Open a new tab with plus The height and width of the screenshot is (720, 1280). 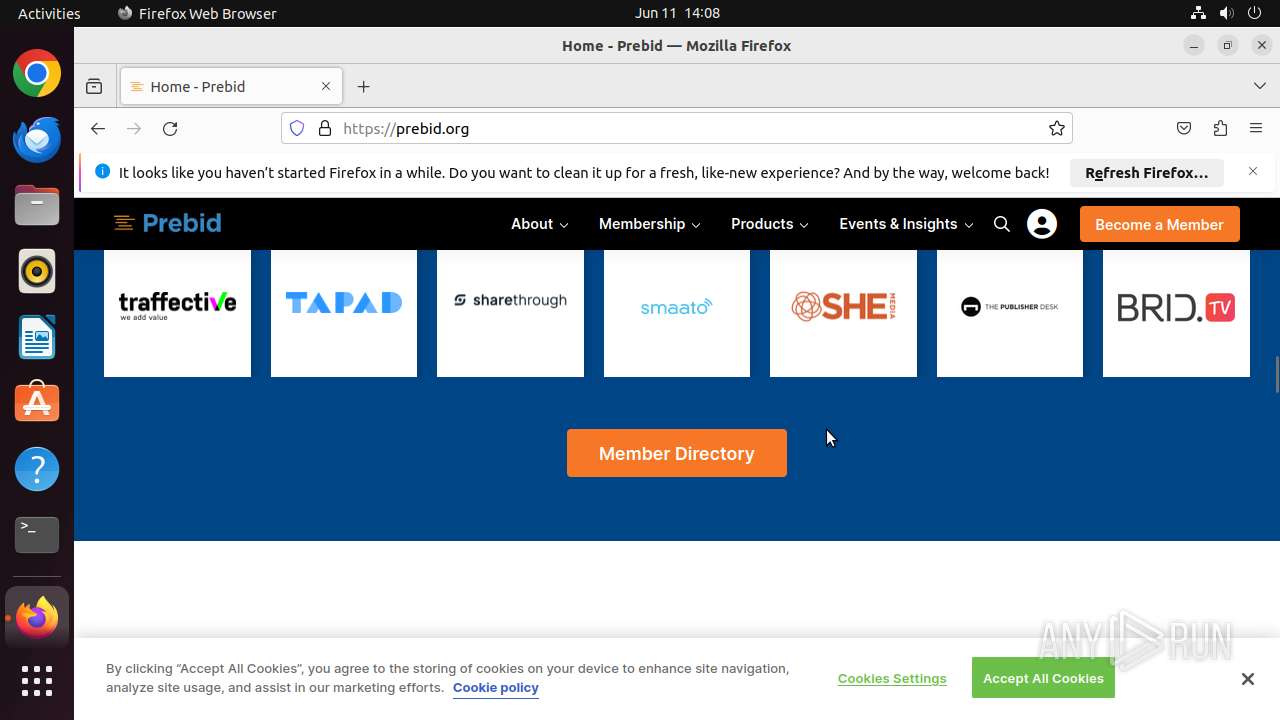point(363,87)
